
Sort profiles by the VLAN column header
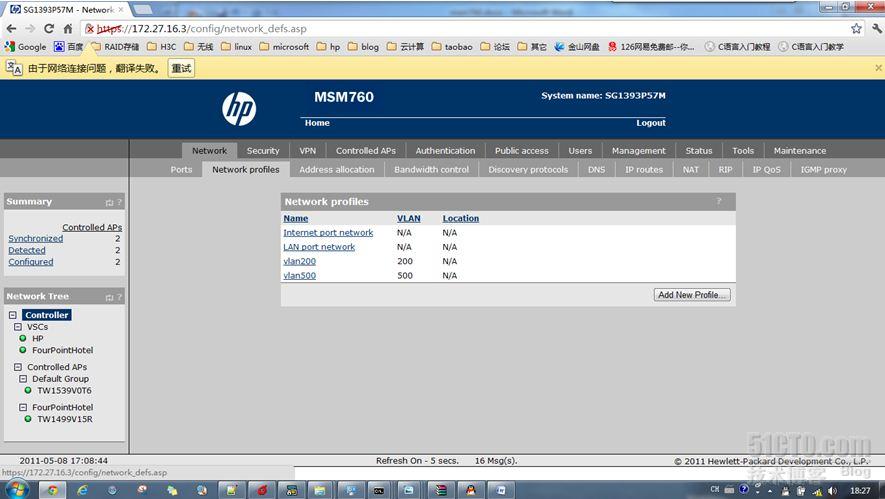tap(409, 218)
